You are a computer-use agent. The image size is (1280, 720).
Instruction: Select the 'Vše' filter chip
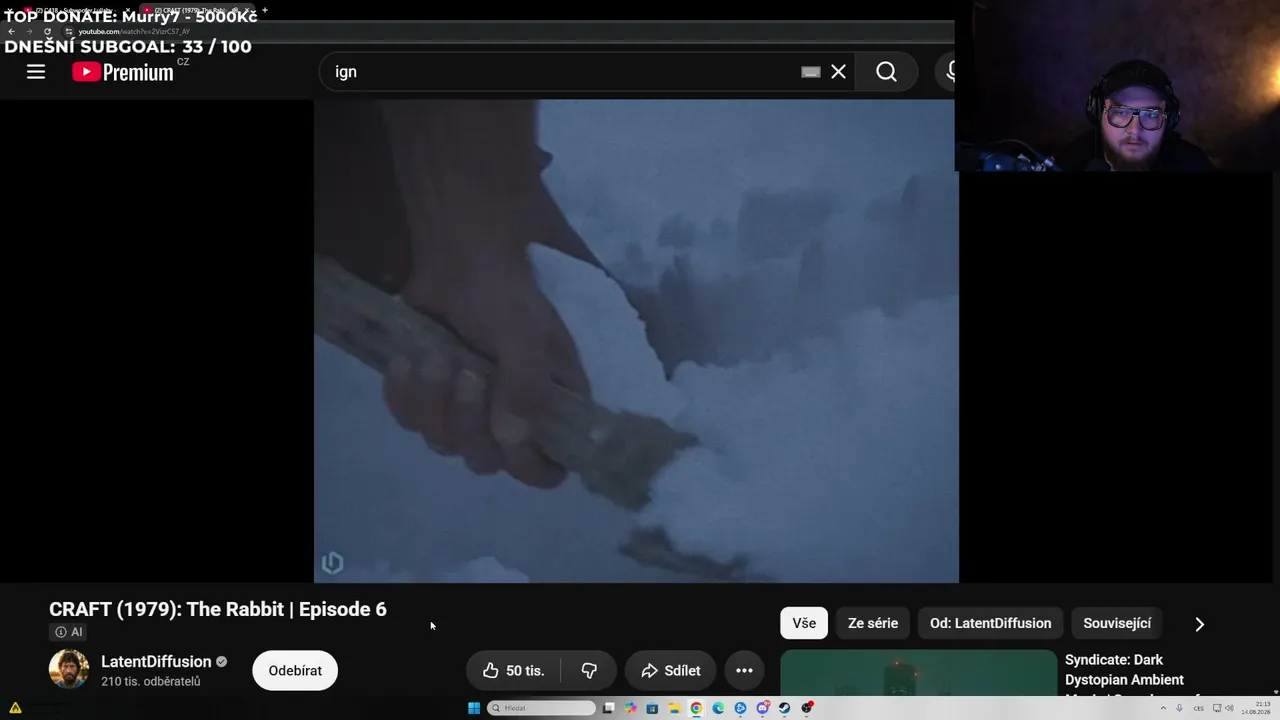(804, 623)
